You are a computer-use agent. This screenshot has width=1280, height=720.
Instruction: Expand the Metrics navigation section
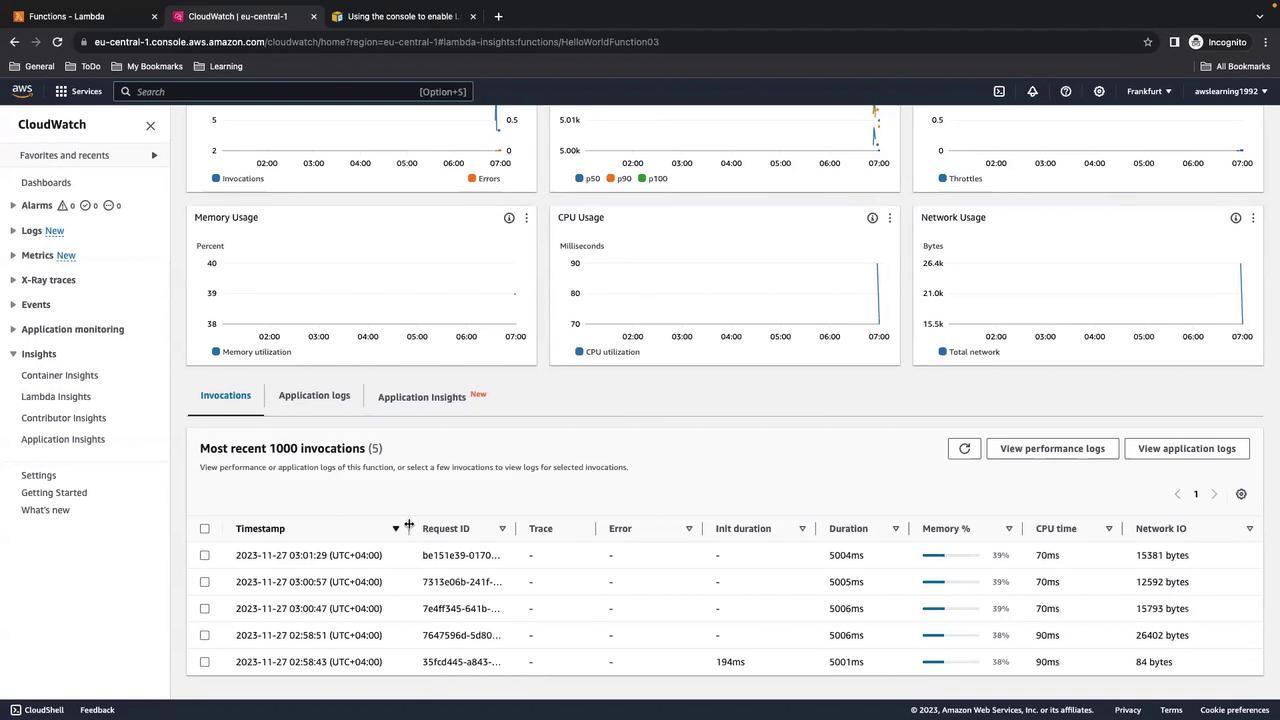pyautogui.click(x=13, y=255)
